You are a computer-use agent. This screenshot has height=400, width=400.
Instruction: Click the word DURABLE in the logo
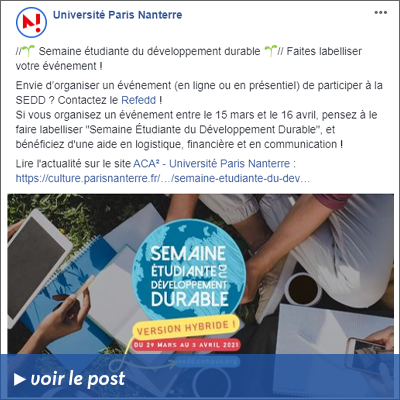point(190,298)
